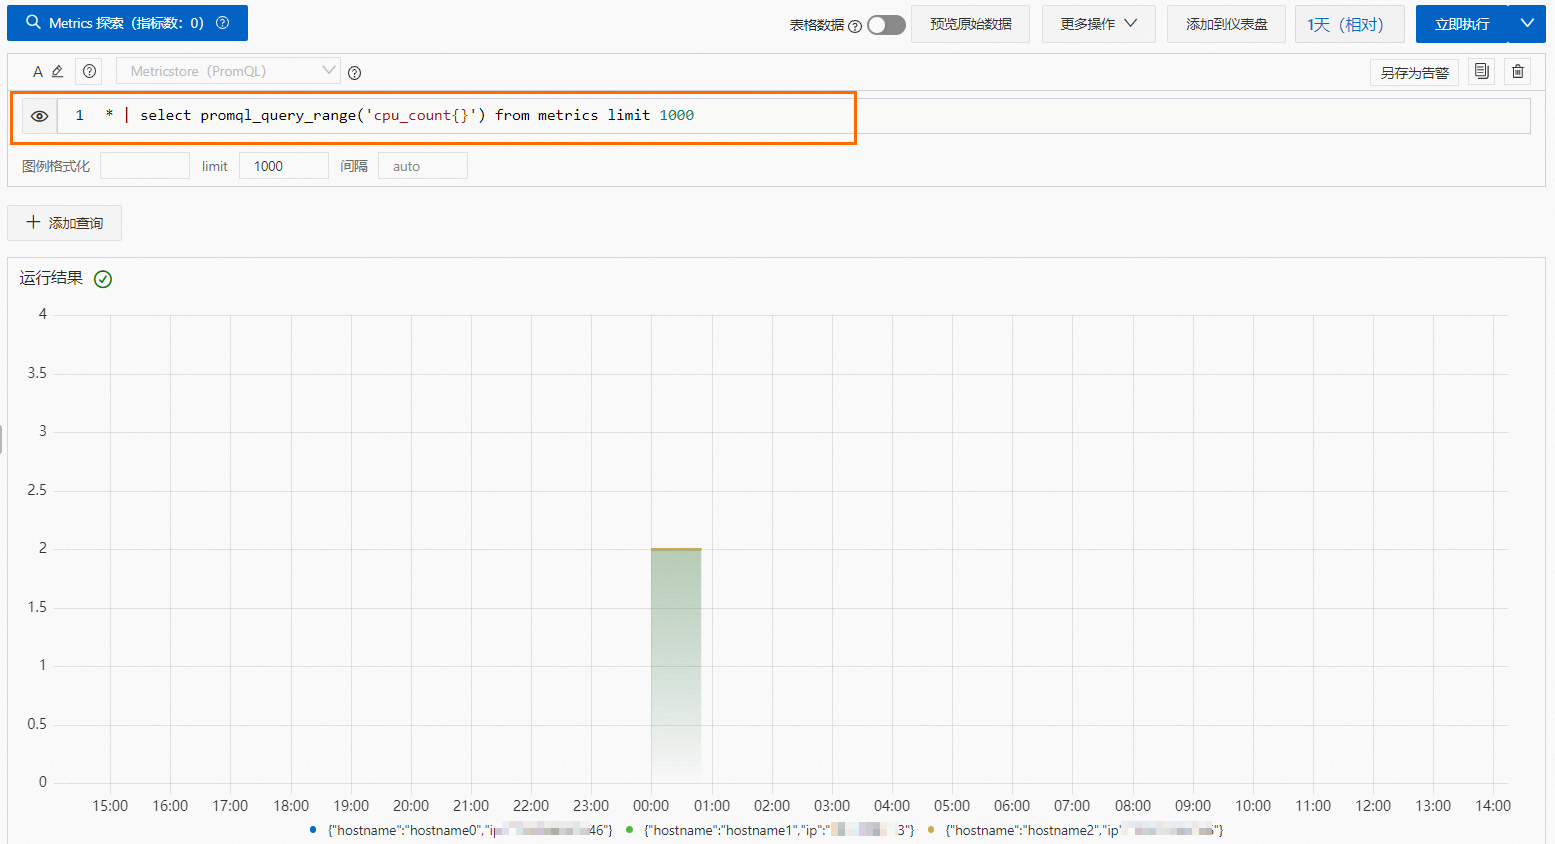
Task: Toggle the 表格数据 switch
Action: 886,25
